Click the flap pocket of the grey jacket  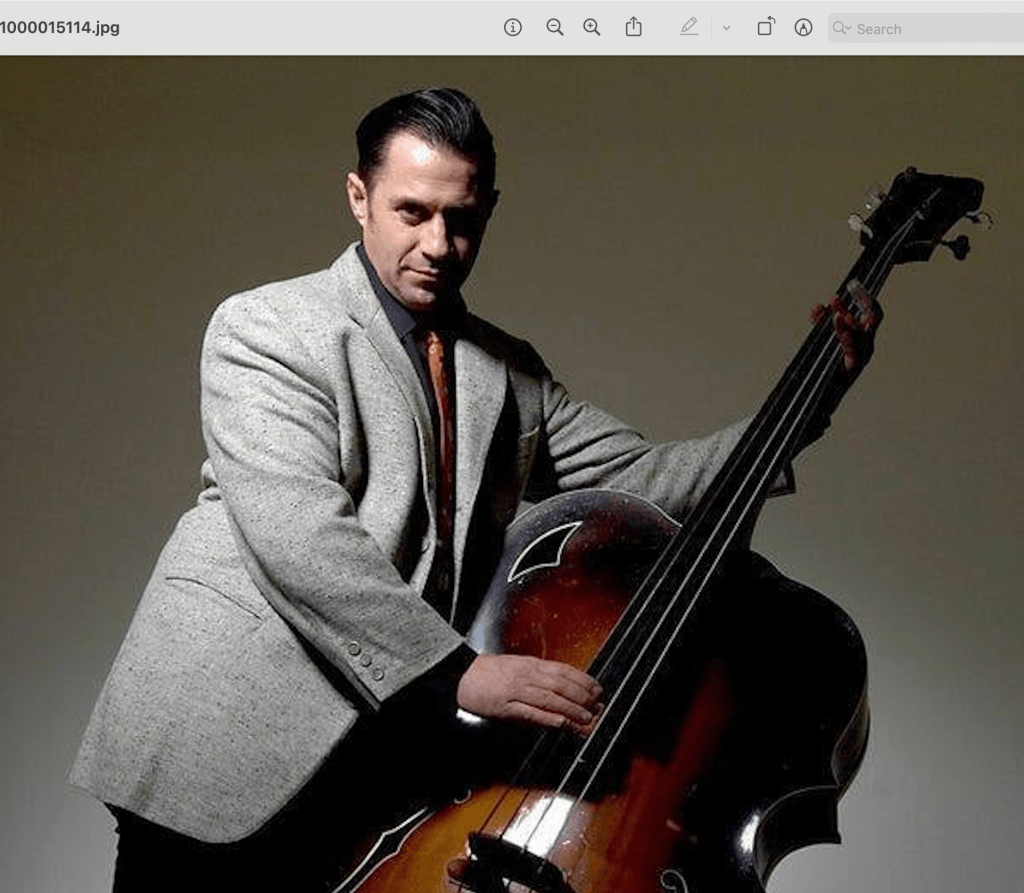coord(215,592)
